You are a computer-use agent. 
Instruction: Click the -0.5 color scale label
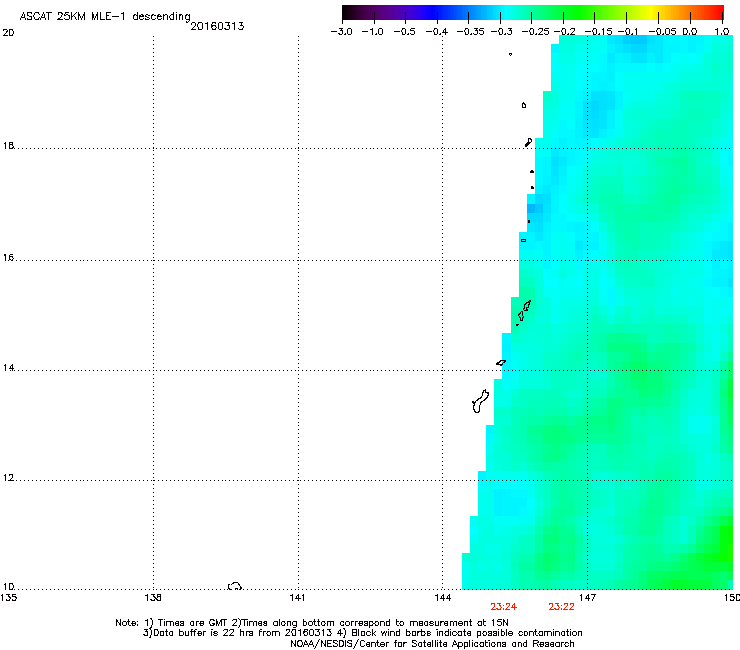pyautogui.click(x=404, y=32)
